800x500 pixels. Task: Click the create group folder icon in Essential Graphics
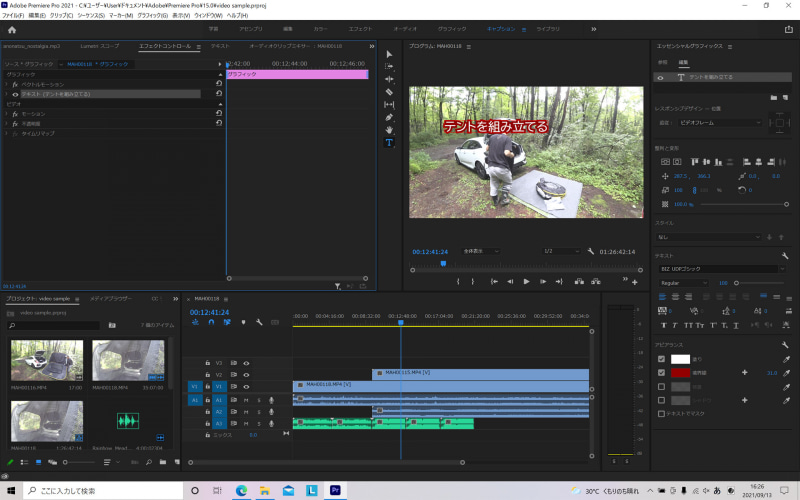(774, 97)
